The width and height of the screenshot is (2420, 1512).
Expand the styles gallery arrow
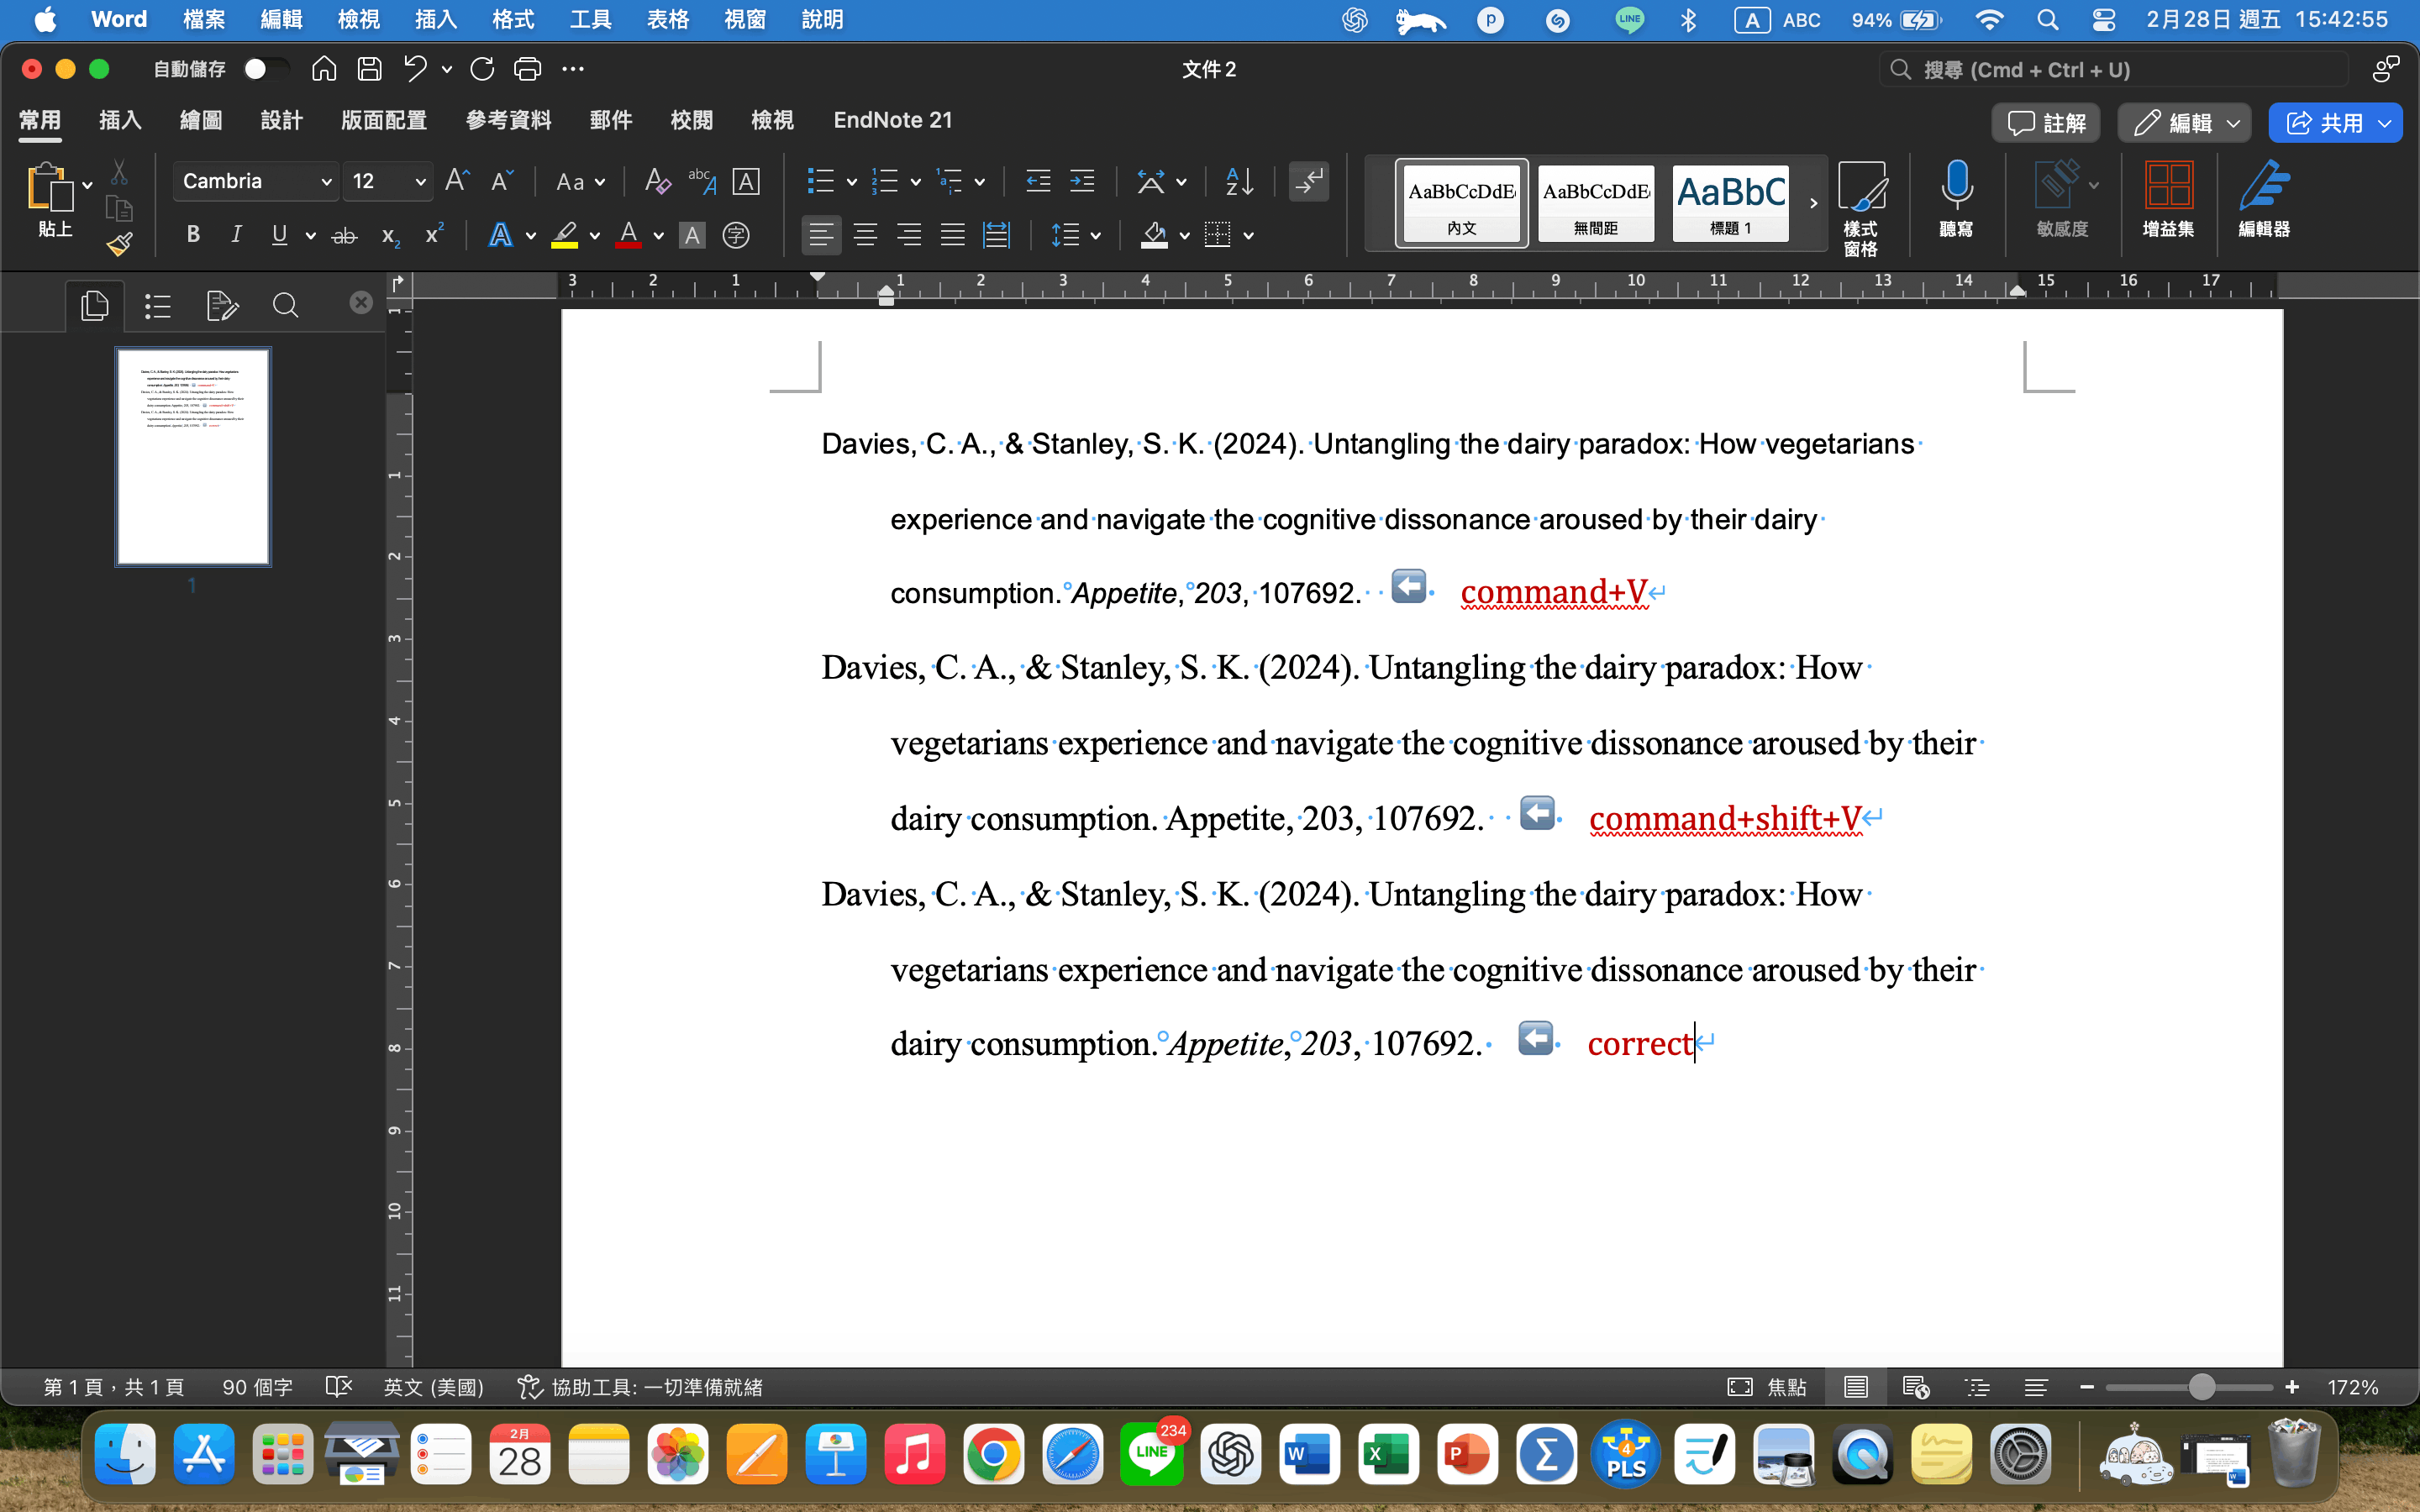(x=1813, y=203)
